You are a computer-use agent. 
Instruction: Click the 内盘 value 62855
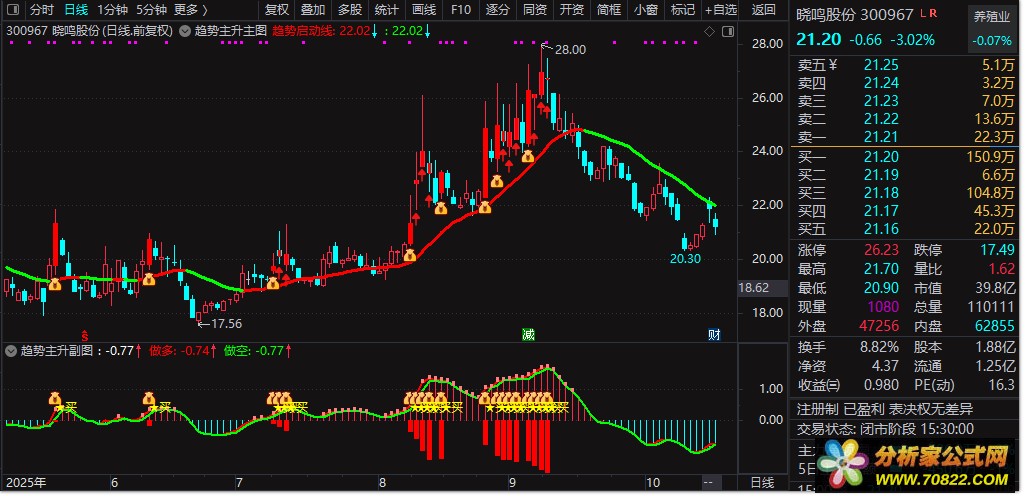tap(995, 325)
